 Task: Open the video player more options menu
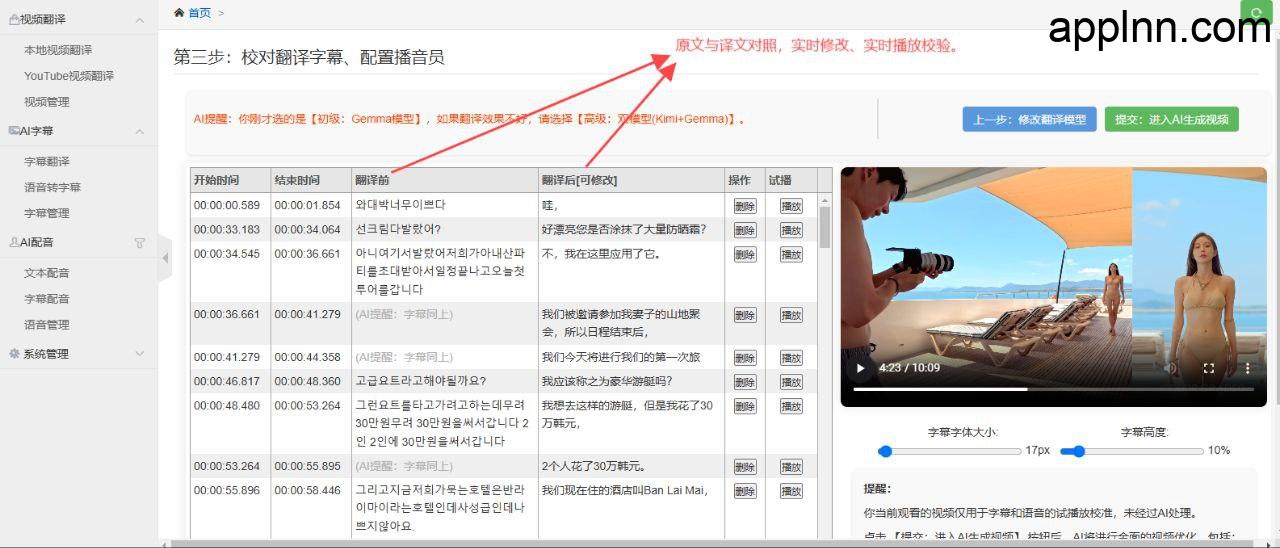point(1247,368)
